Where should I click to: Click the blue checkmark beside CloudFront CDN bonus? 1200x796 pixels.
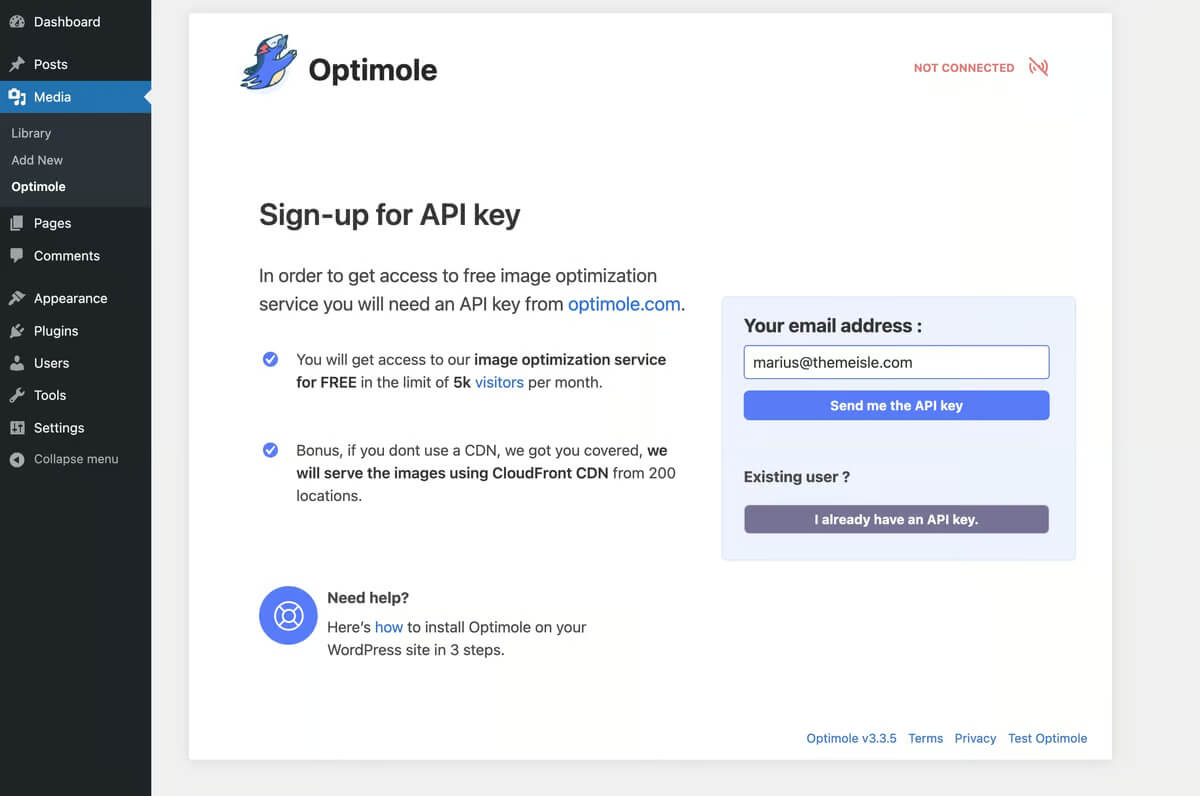[270, 450]
